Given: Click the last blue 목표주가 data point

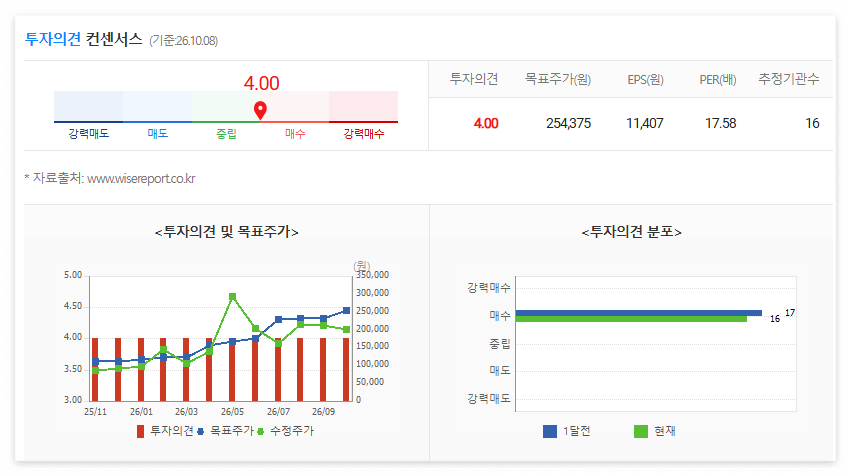Looking at the screenshot, I should tap(346, 310).
